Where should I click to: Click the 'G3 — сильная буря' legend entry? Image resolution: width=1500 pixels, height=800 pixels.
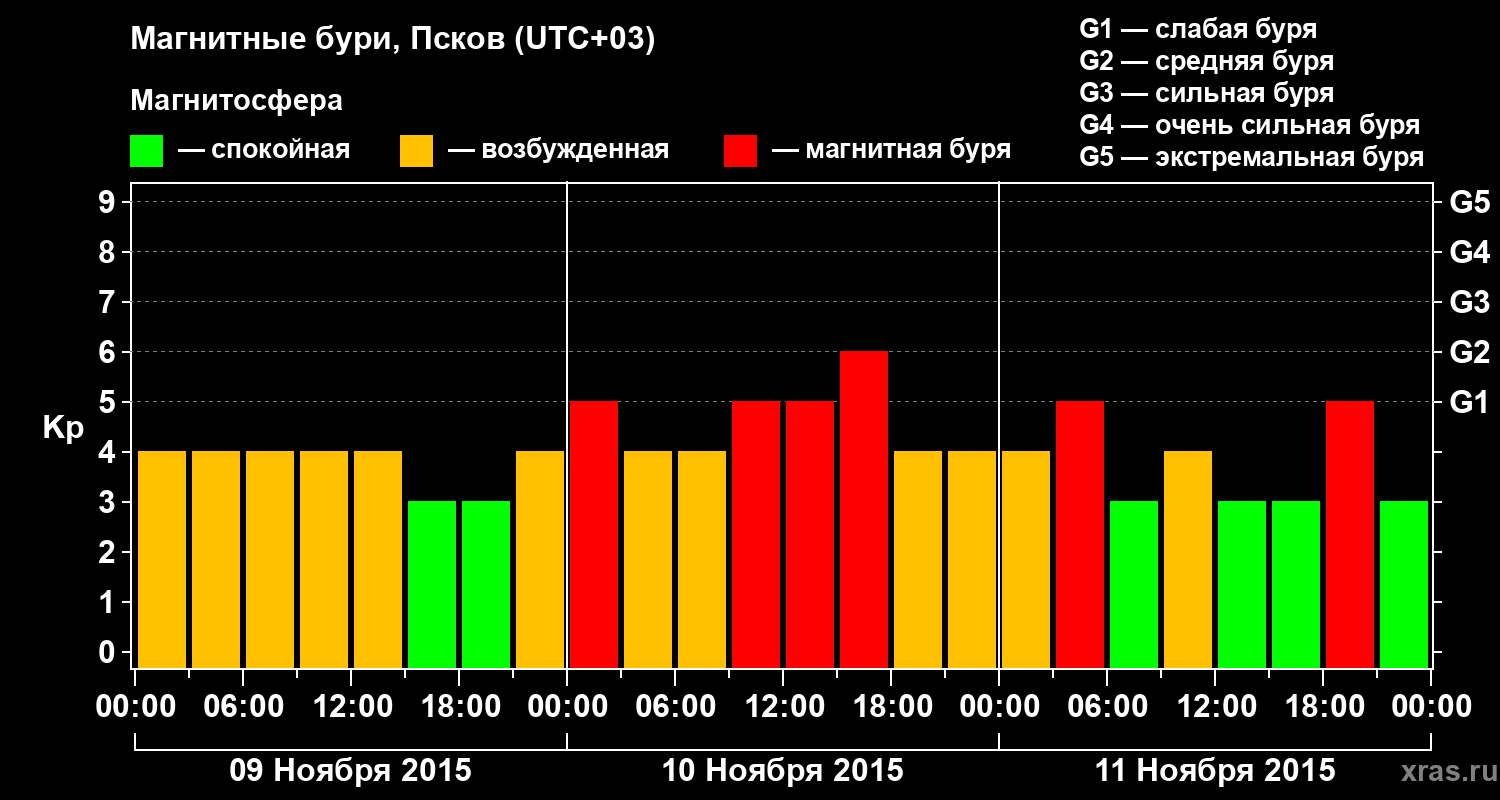click(x=1206, y=93)
